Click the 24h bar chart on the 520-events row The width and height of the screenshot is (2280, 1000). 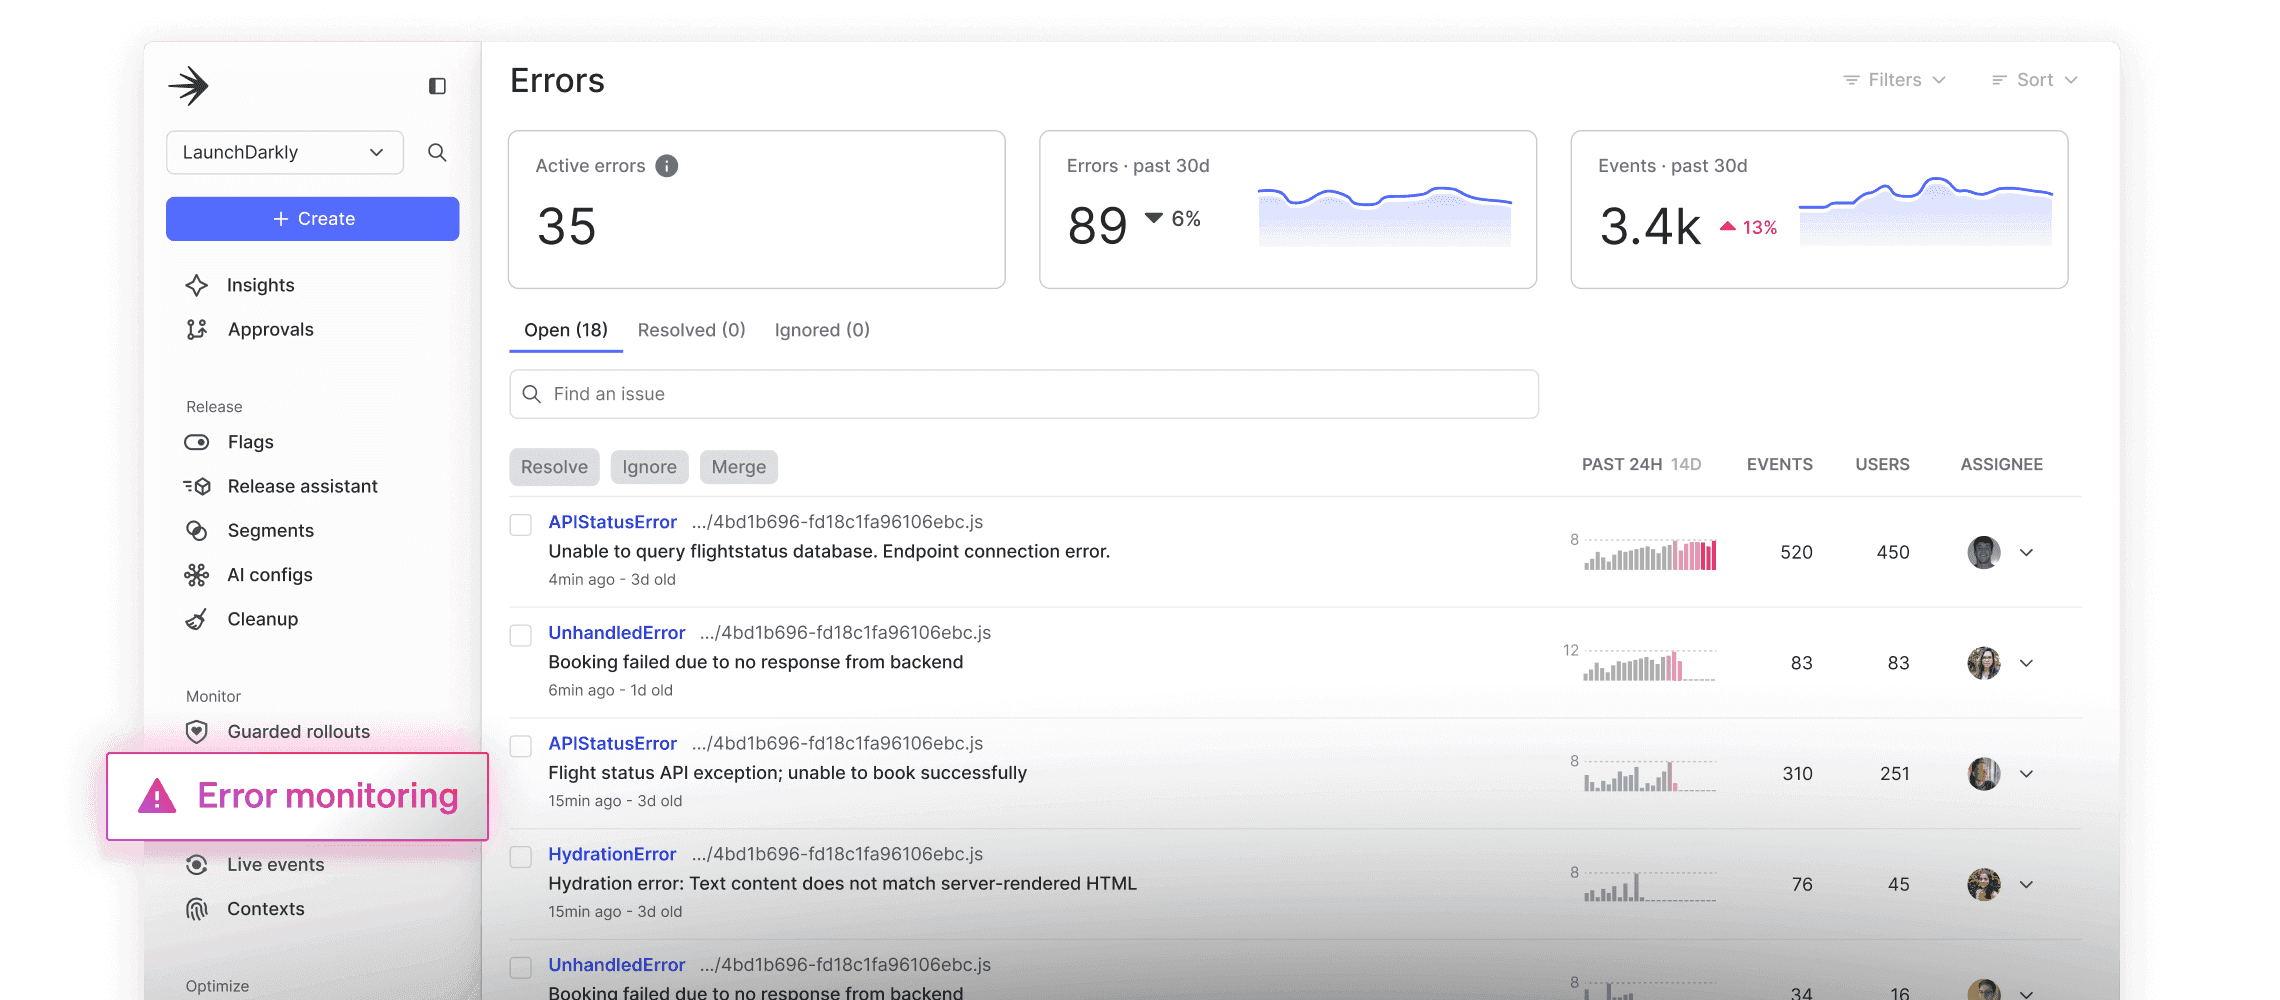click(x=1650, y=553)
